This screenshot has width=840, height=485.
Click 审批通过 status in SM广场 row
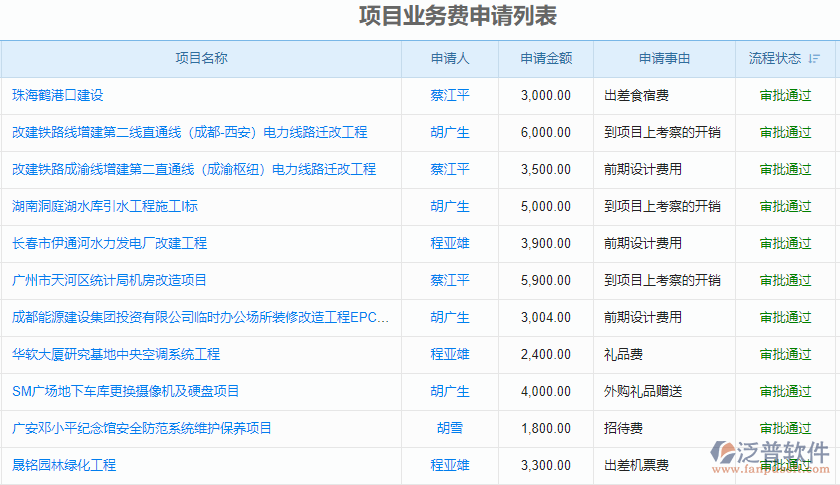tap(785, 391)
